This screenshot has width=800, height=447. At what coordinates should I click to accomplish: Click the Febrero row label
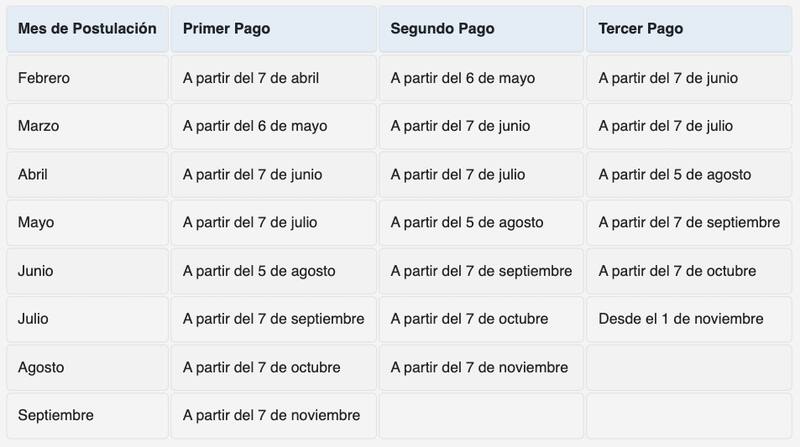(x=87, y=78)
